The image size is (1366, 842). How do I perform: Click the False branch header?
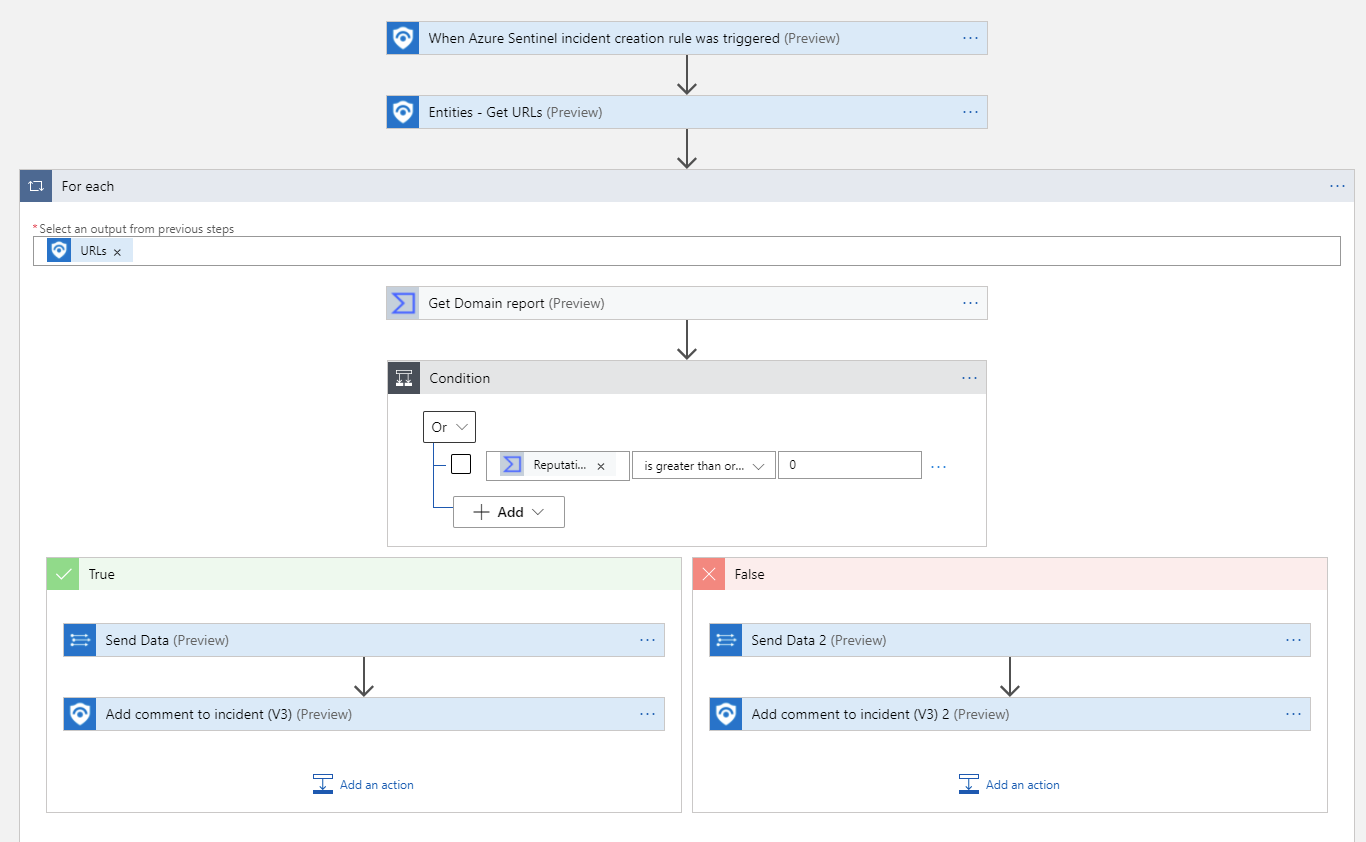tap(1010, 574)
